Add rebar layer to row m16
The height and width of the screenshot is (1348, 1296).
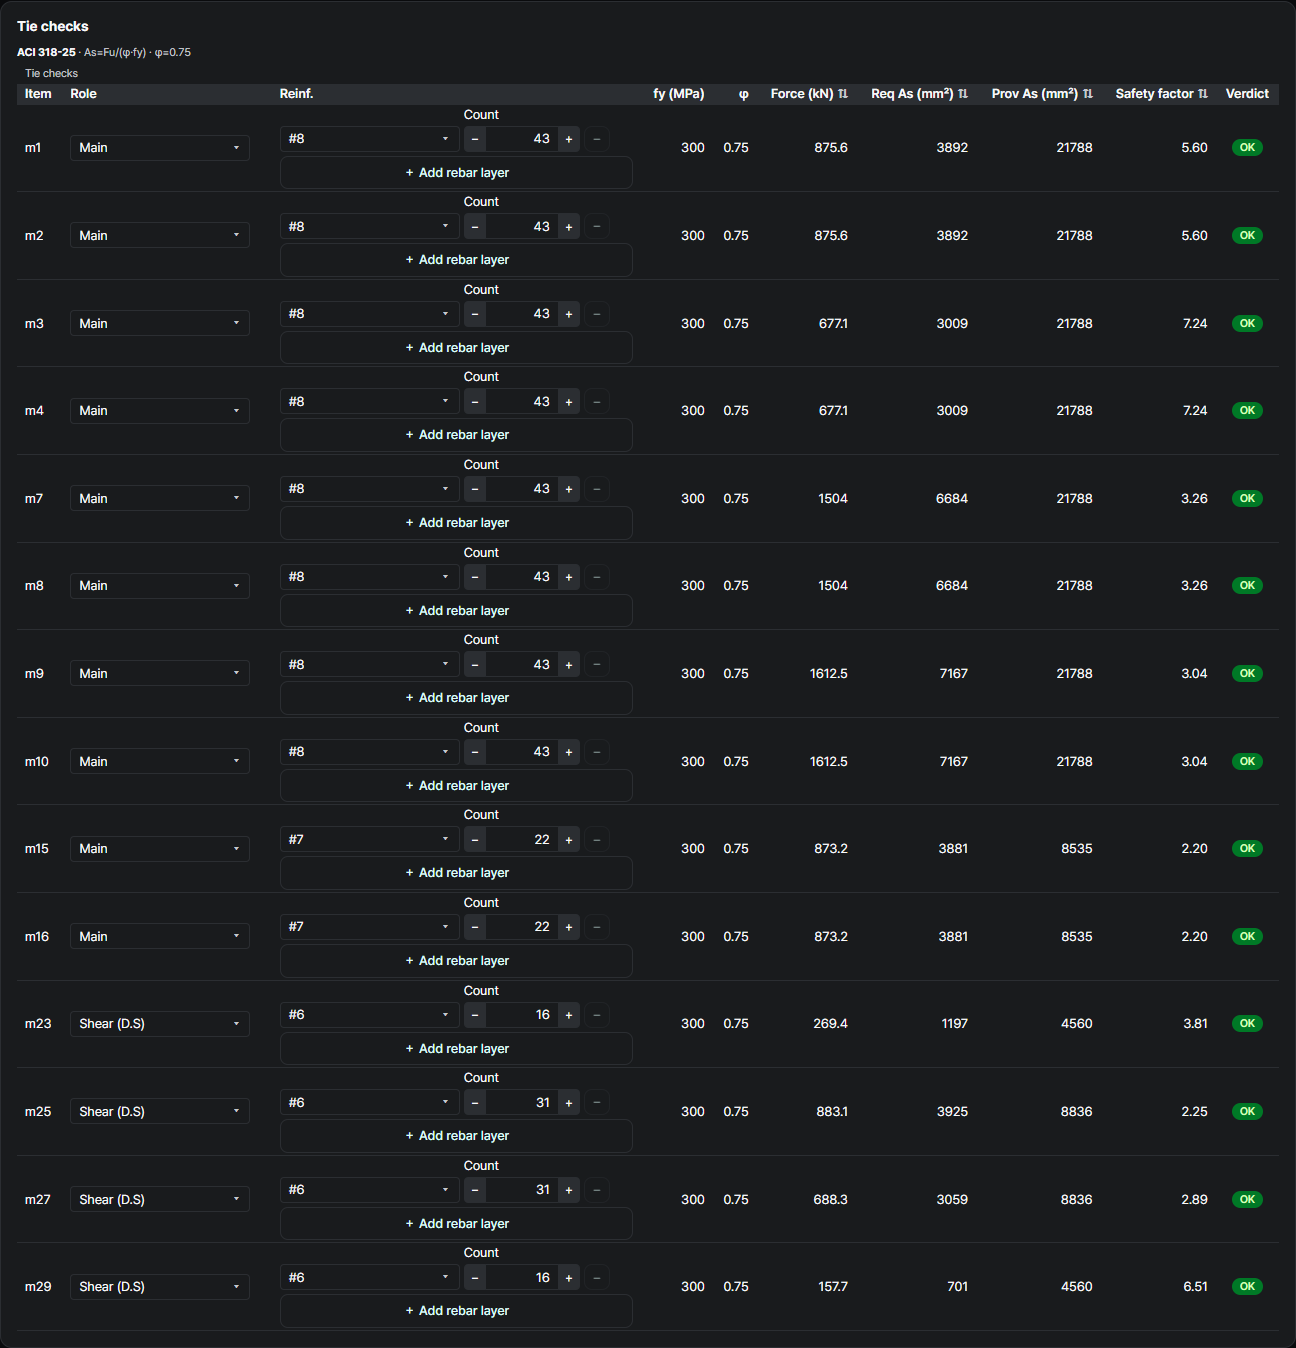click(456, 961)
